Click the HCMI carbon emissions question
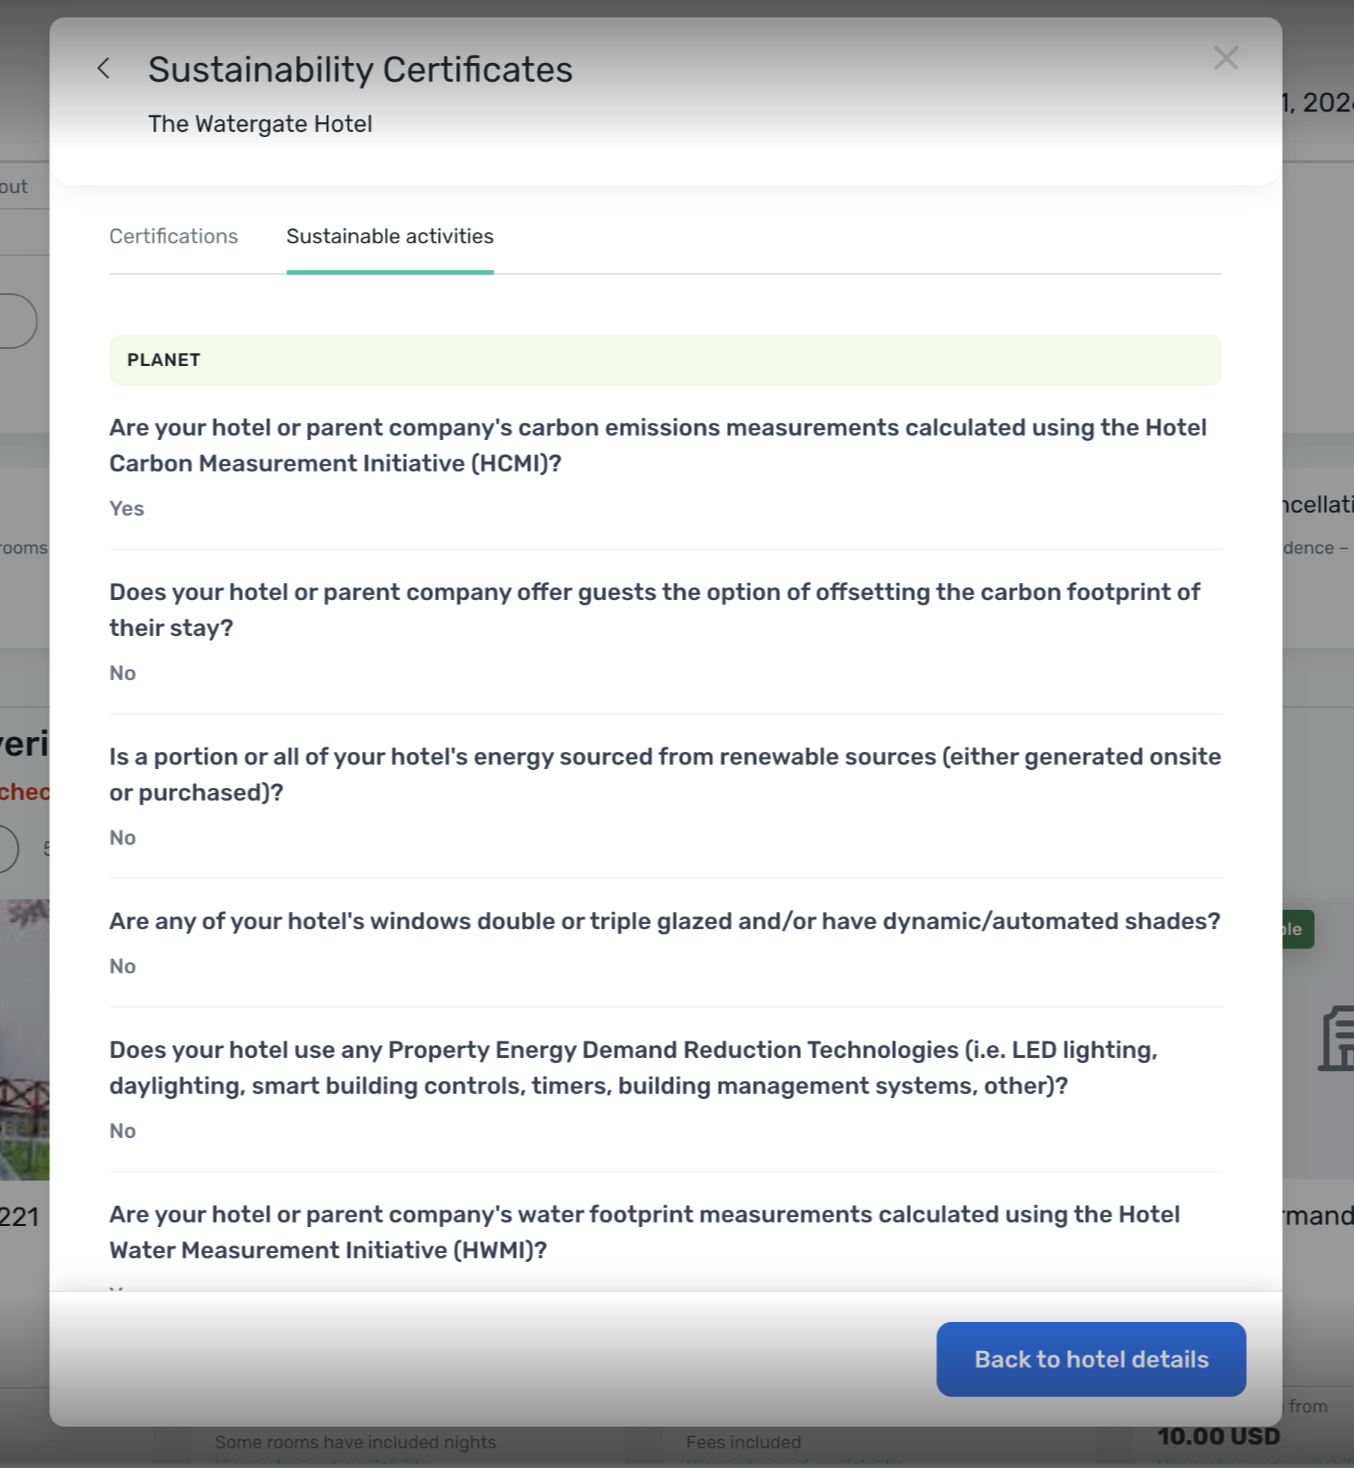1354x1468 pixels. (657, 445)
